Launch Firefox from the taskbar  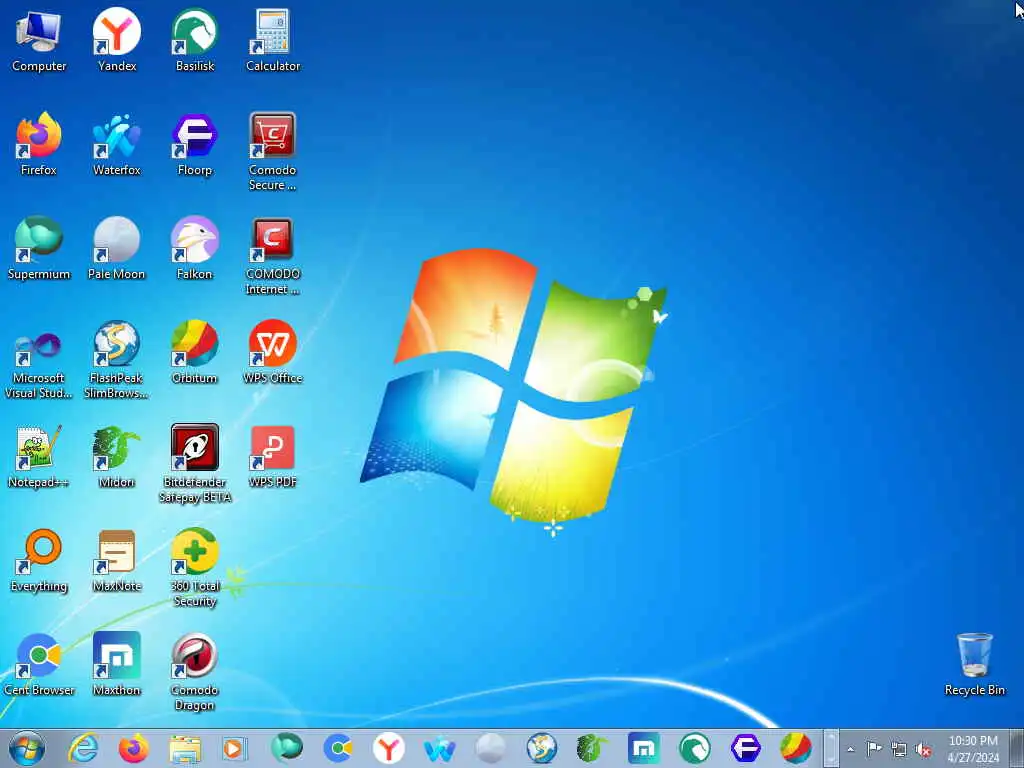pos(133,748)
